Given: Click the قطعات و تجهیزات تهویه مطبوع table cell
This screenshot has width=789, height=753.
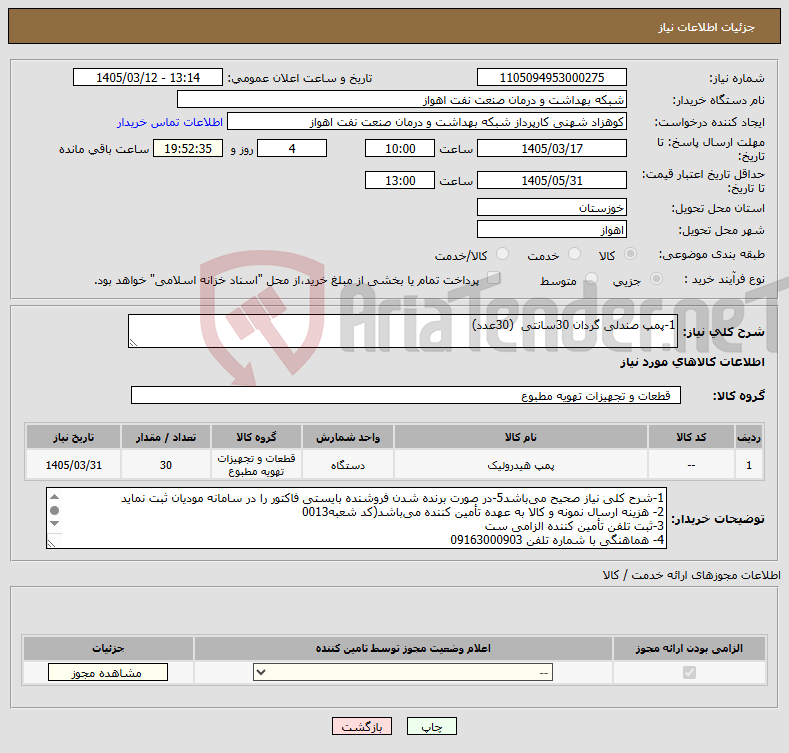Looking at the screenshot, I should click(256, 465).
